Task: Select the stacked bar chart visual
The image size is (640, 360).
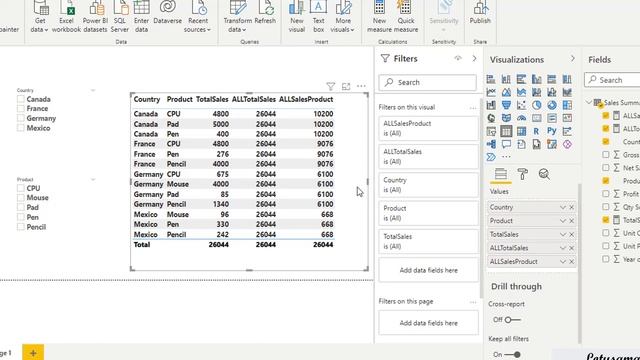Action: click(491, 79)
